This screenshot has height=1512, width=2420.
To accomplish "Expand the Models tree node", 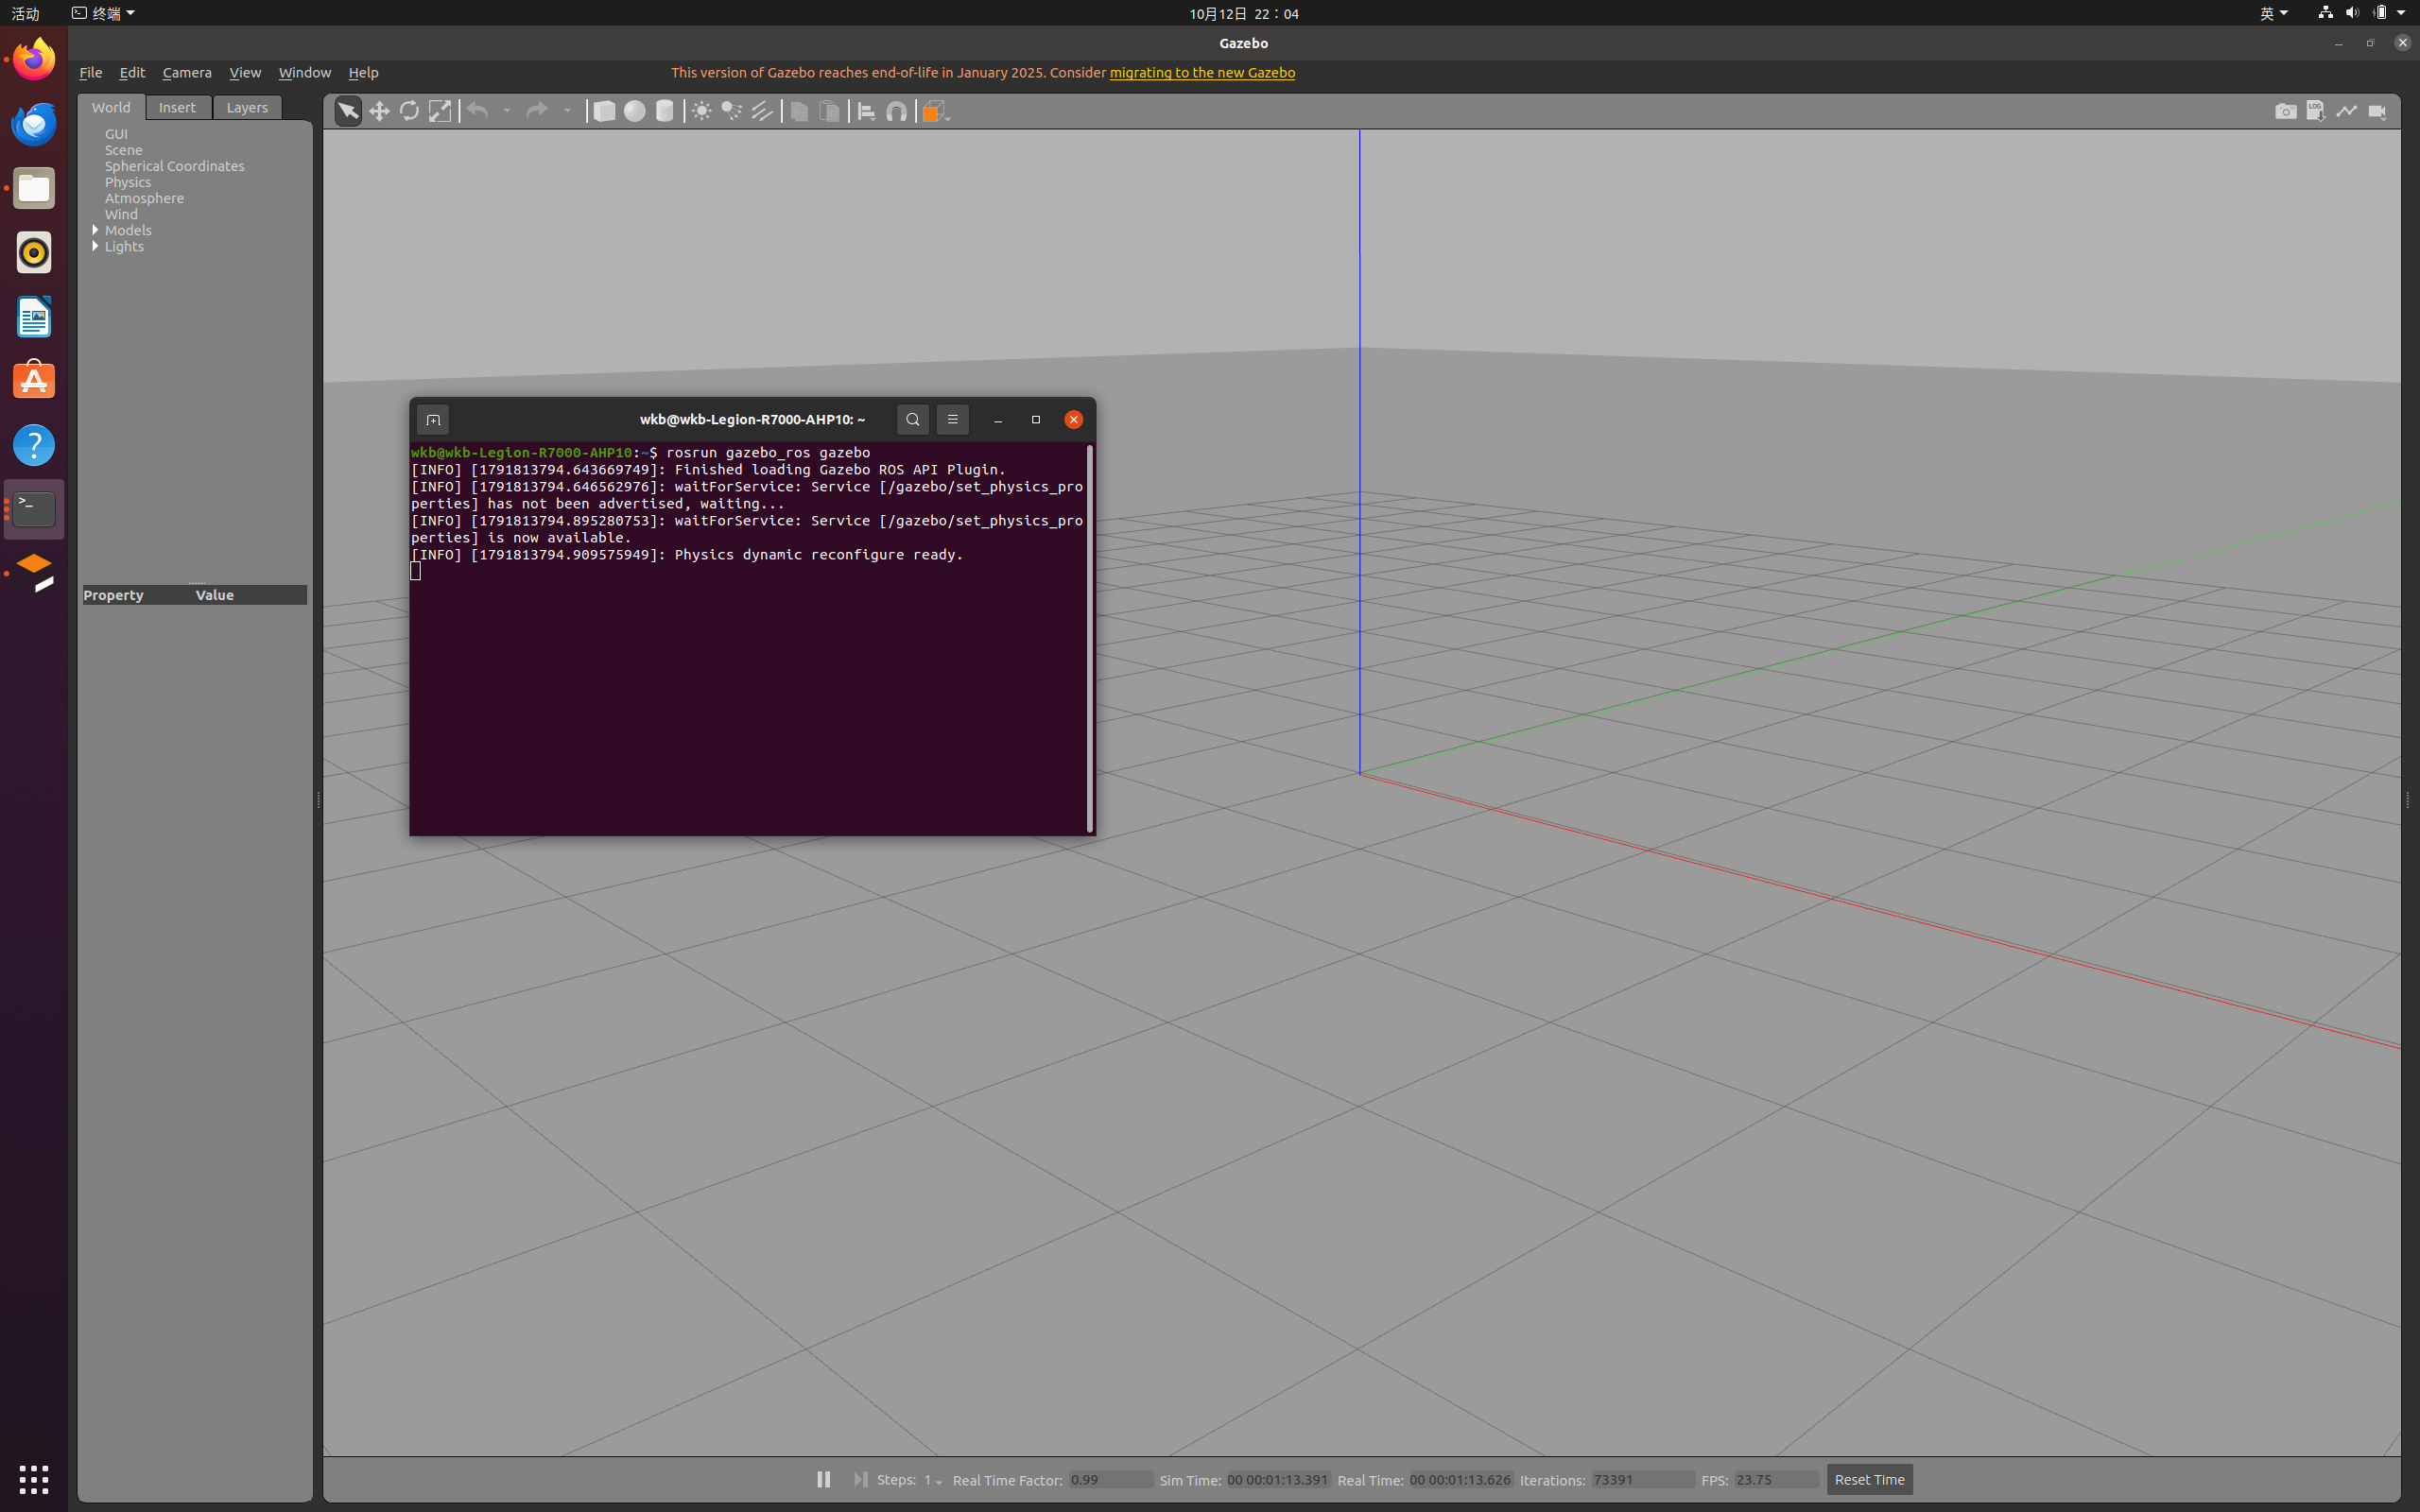I will click(95, 230).
